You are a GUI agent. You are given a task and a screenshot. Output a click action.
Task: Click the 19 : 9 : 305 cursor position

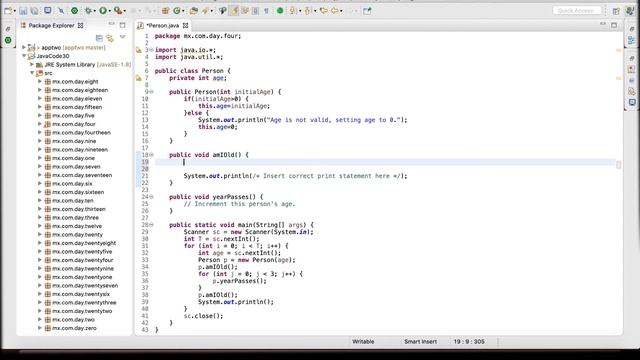(469, 342)
